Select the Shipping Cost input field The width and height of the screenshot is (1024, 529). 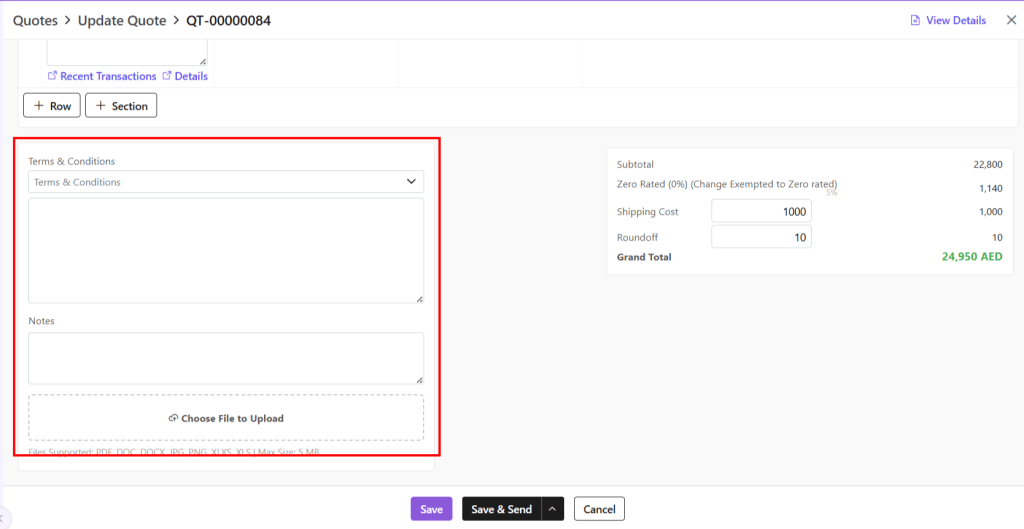click(x=761, y=212)
